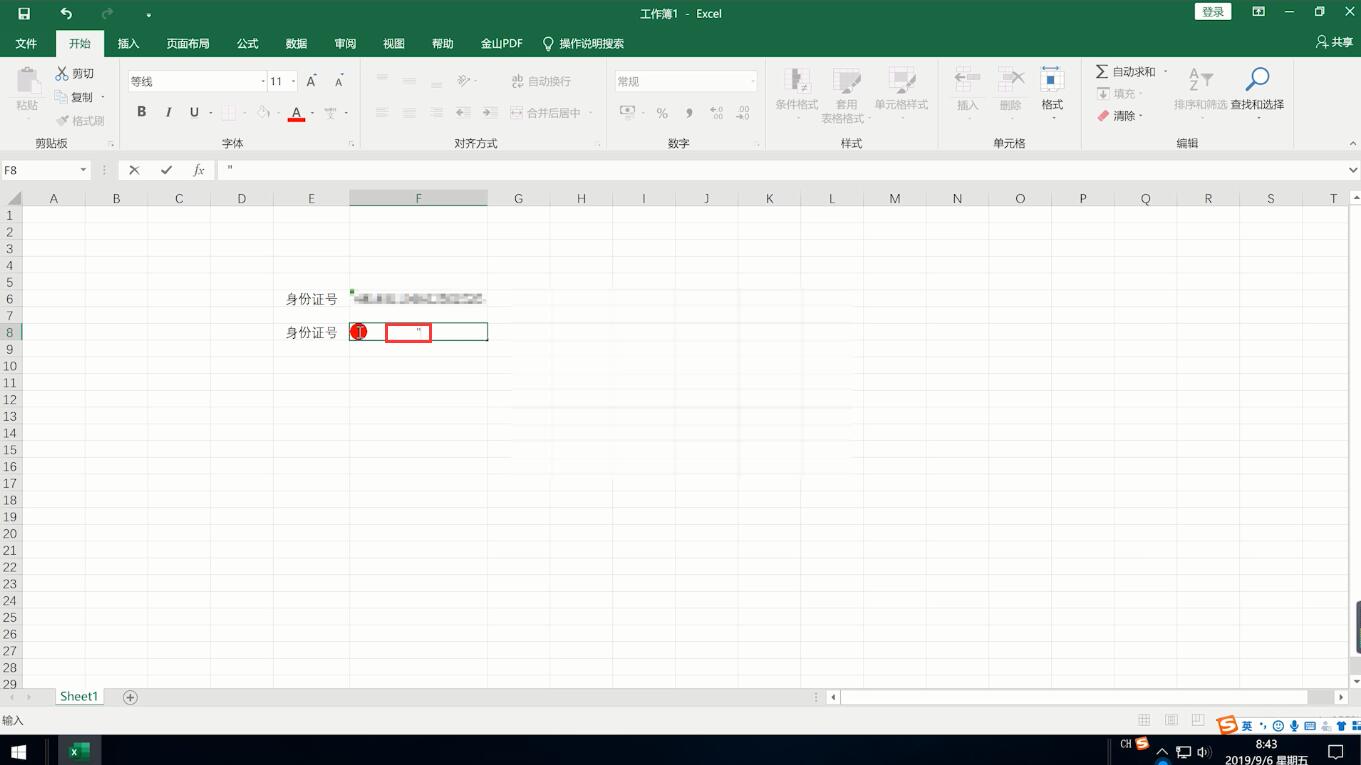Screen dimensions: 1361x765
Task: Cancel the formula bar entry (X)
Action: pos(134,170)
